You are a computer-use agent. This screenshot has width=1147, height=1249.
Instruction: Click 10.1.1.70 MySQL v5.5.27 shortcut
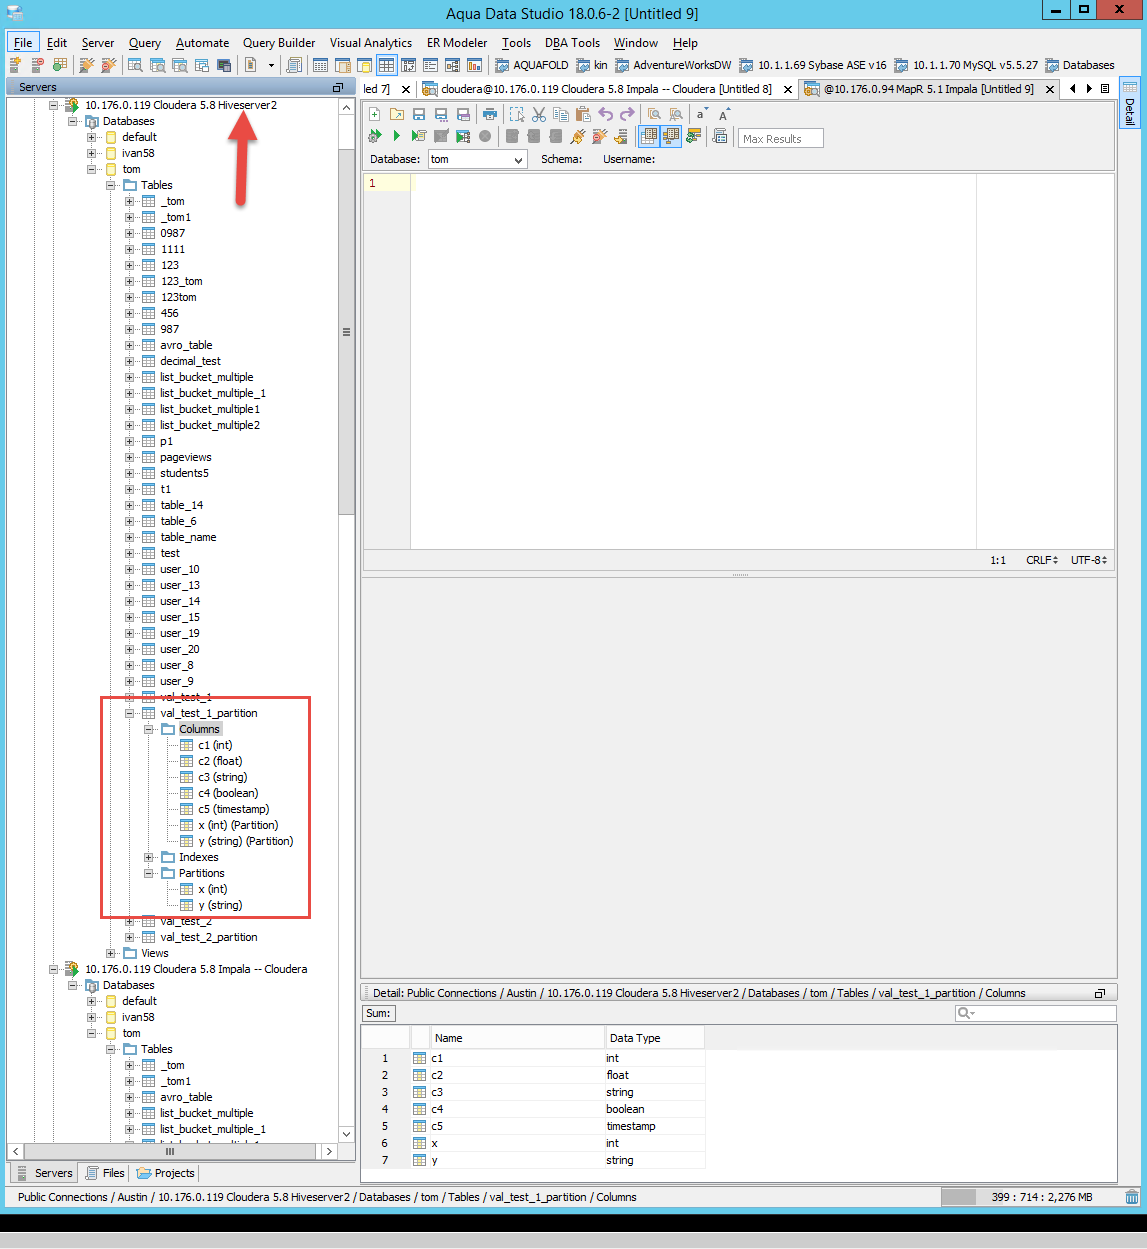tap(966, 65)
